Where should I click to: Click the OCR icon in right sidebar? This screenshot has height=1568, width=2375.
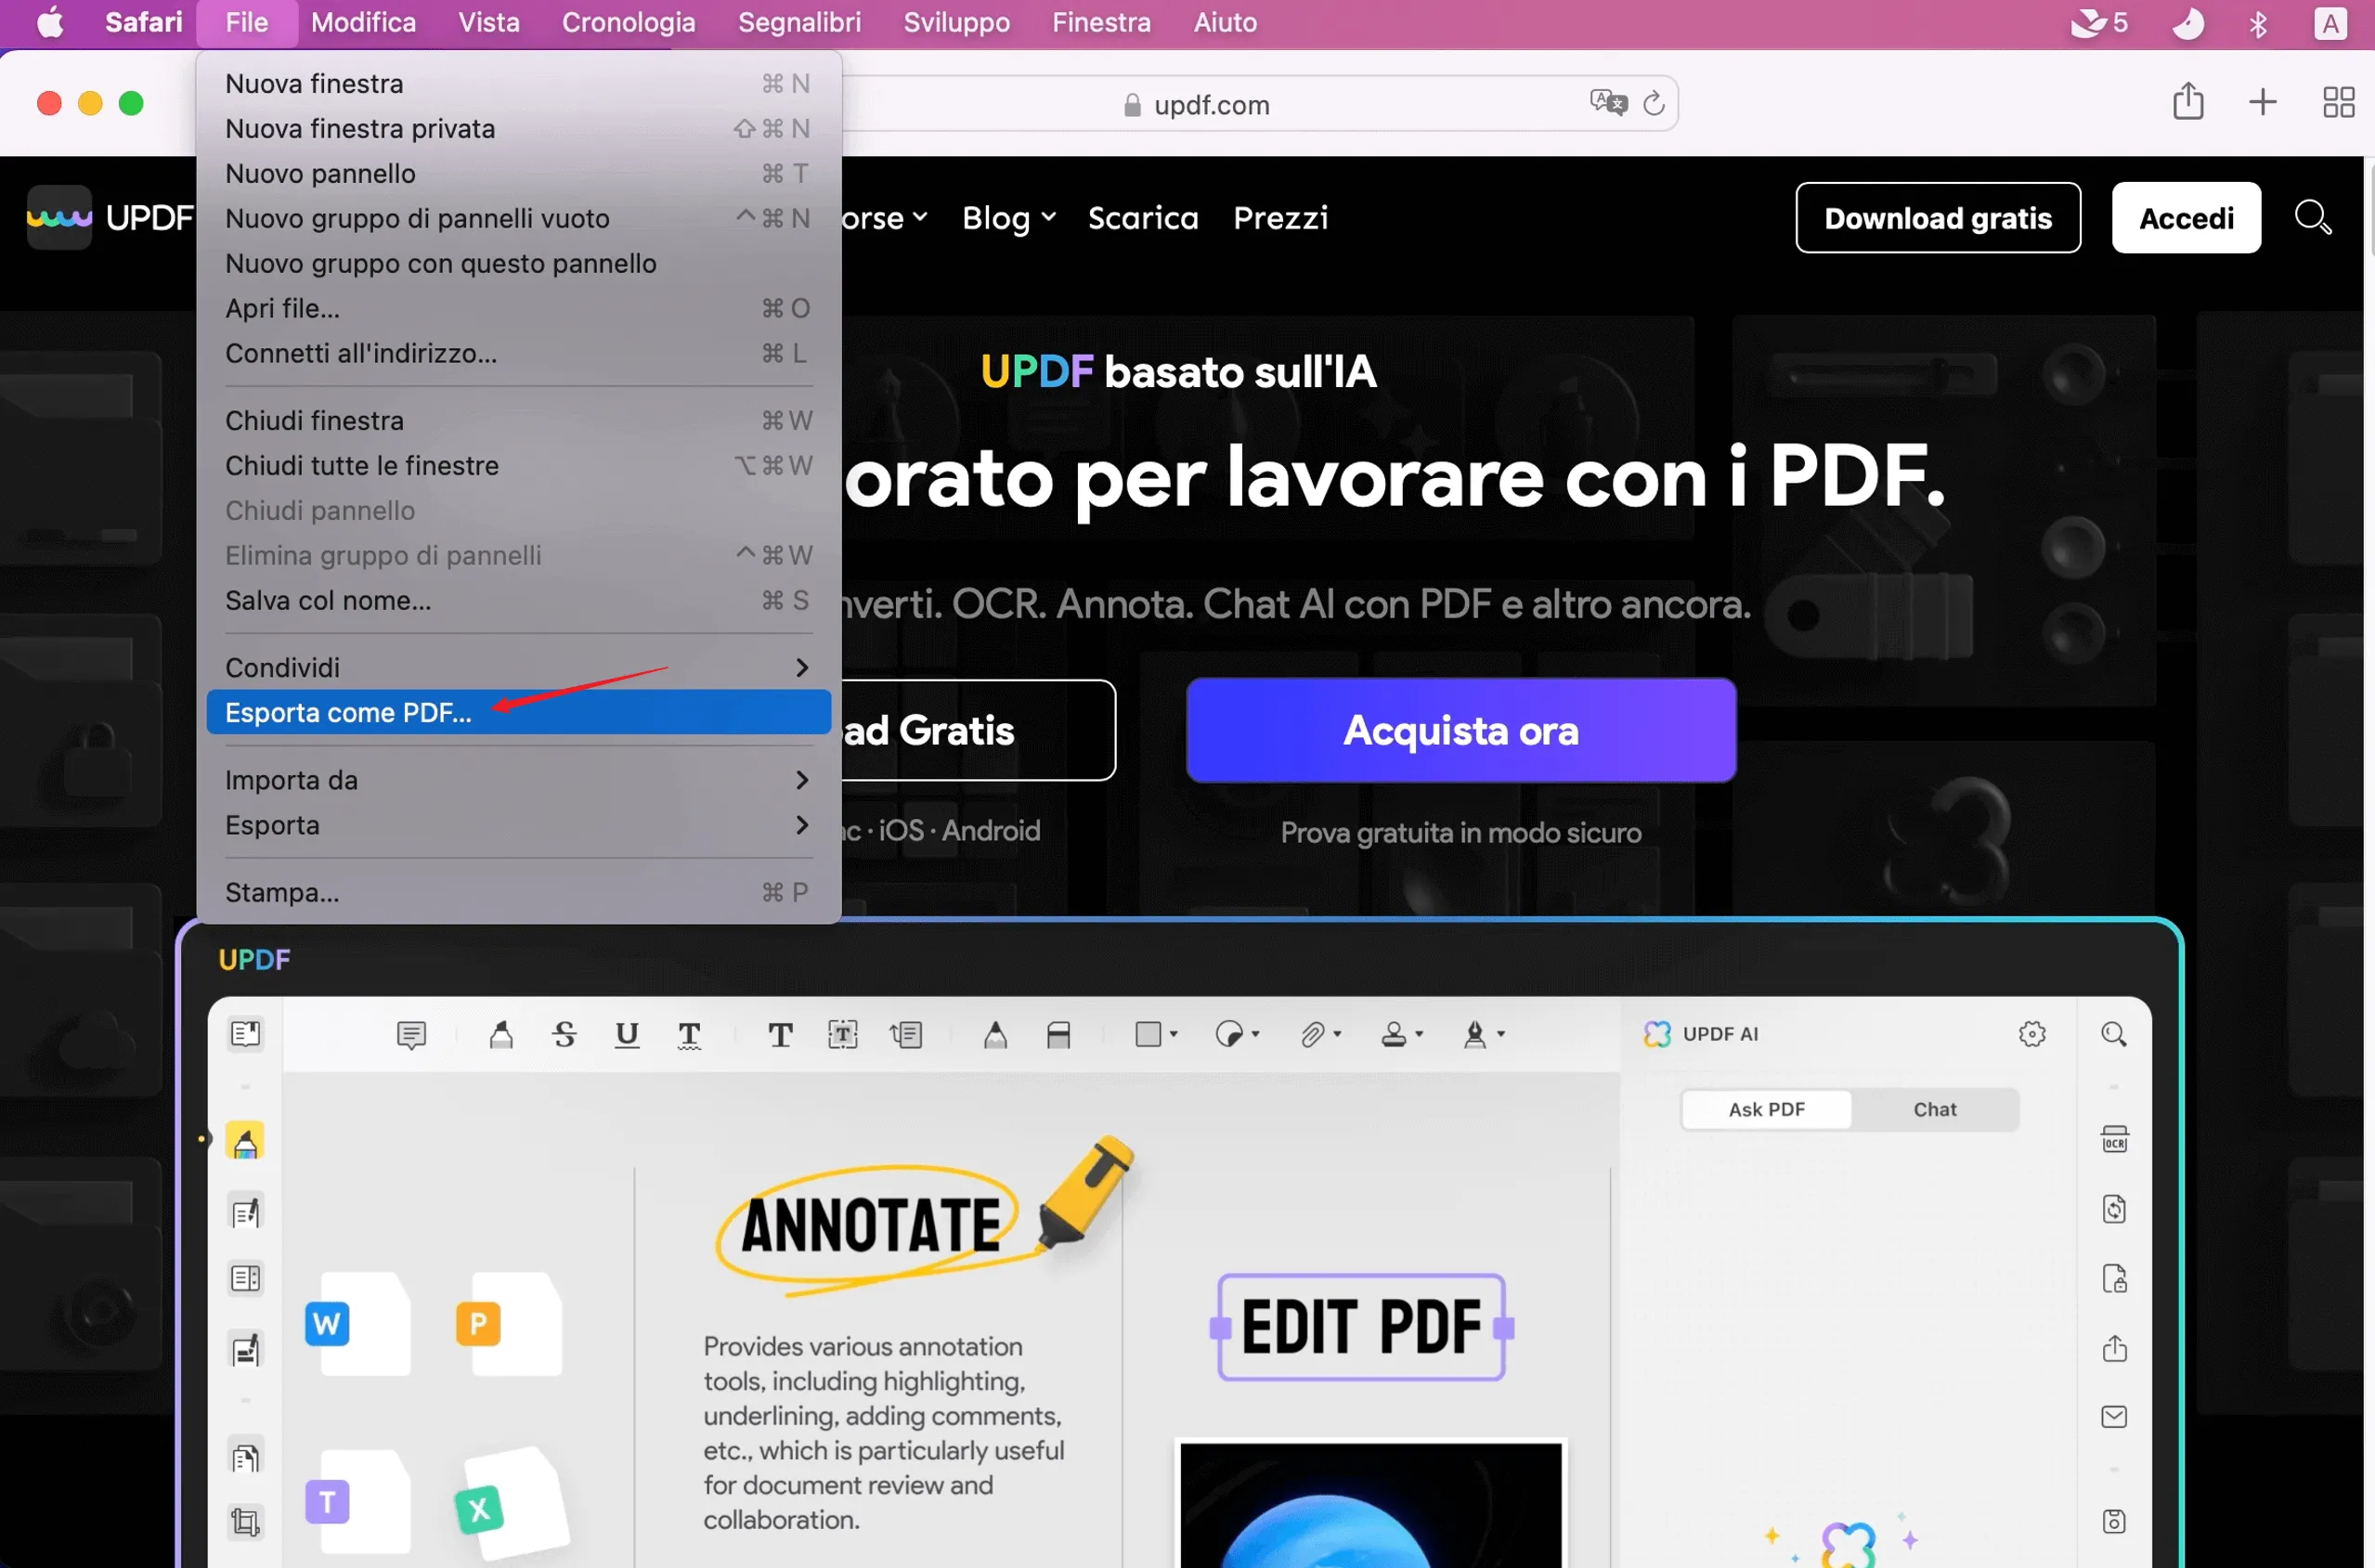click(x=2114, y=1139)
